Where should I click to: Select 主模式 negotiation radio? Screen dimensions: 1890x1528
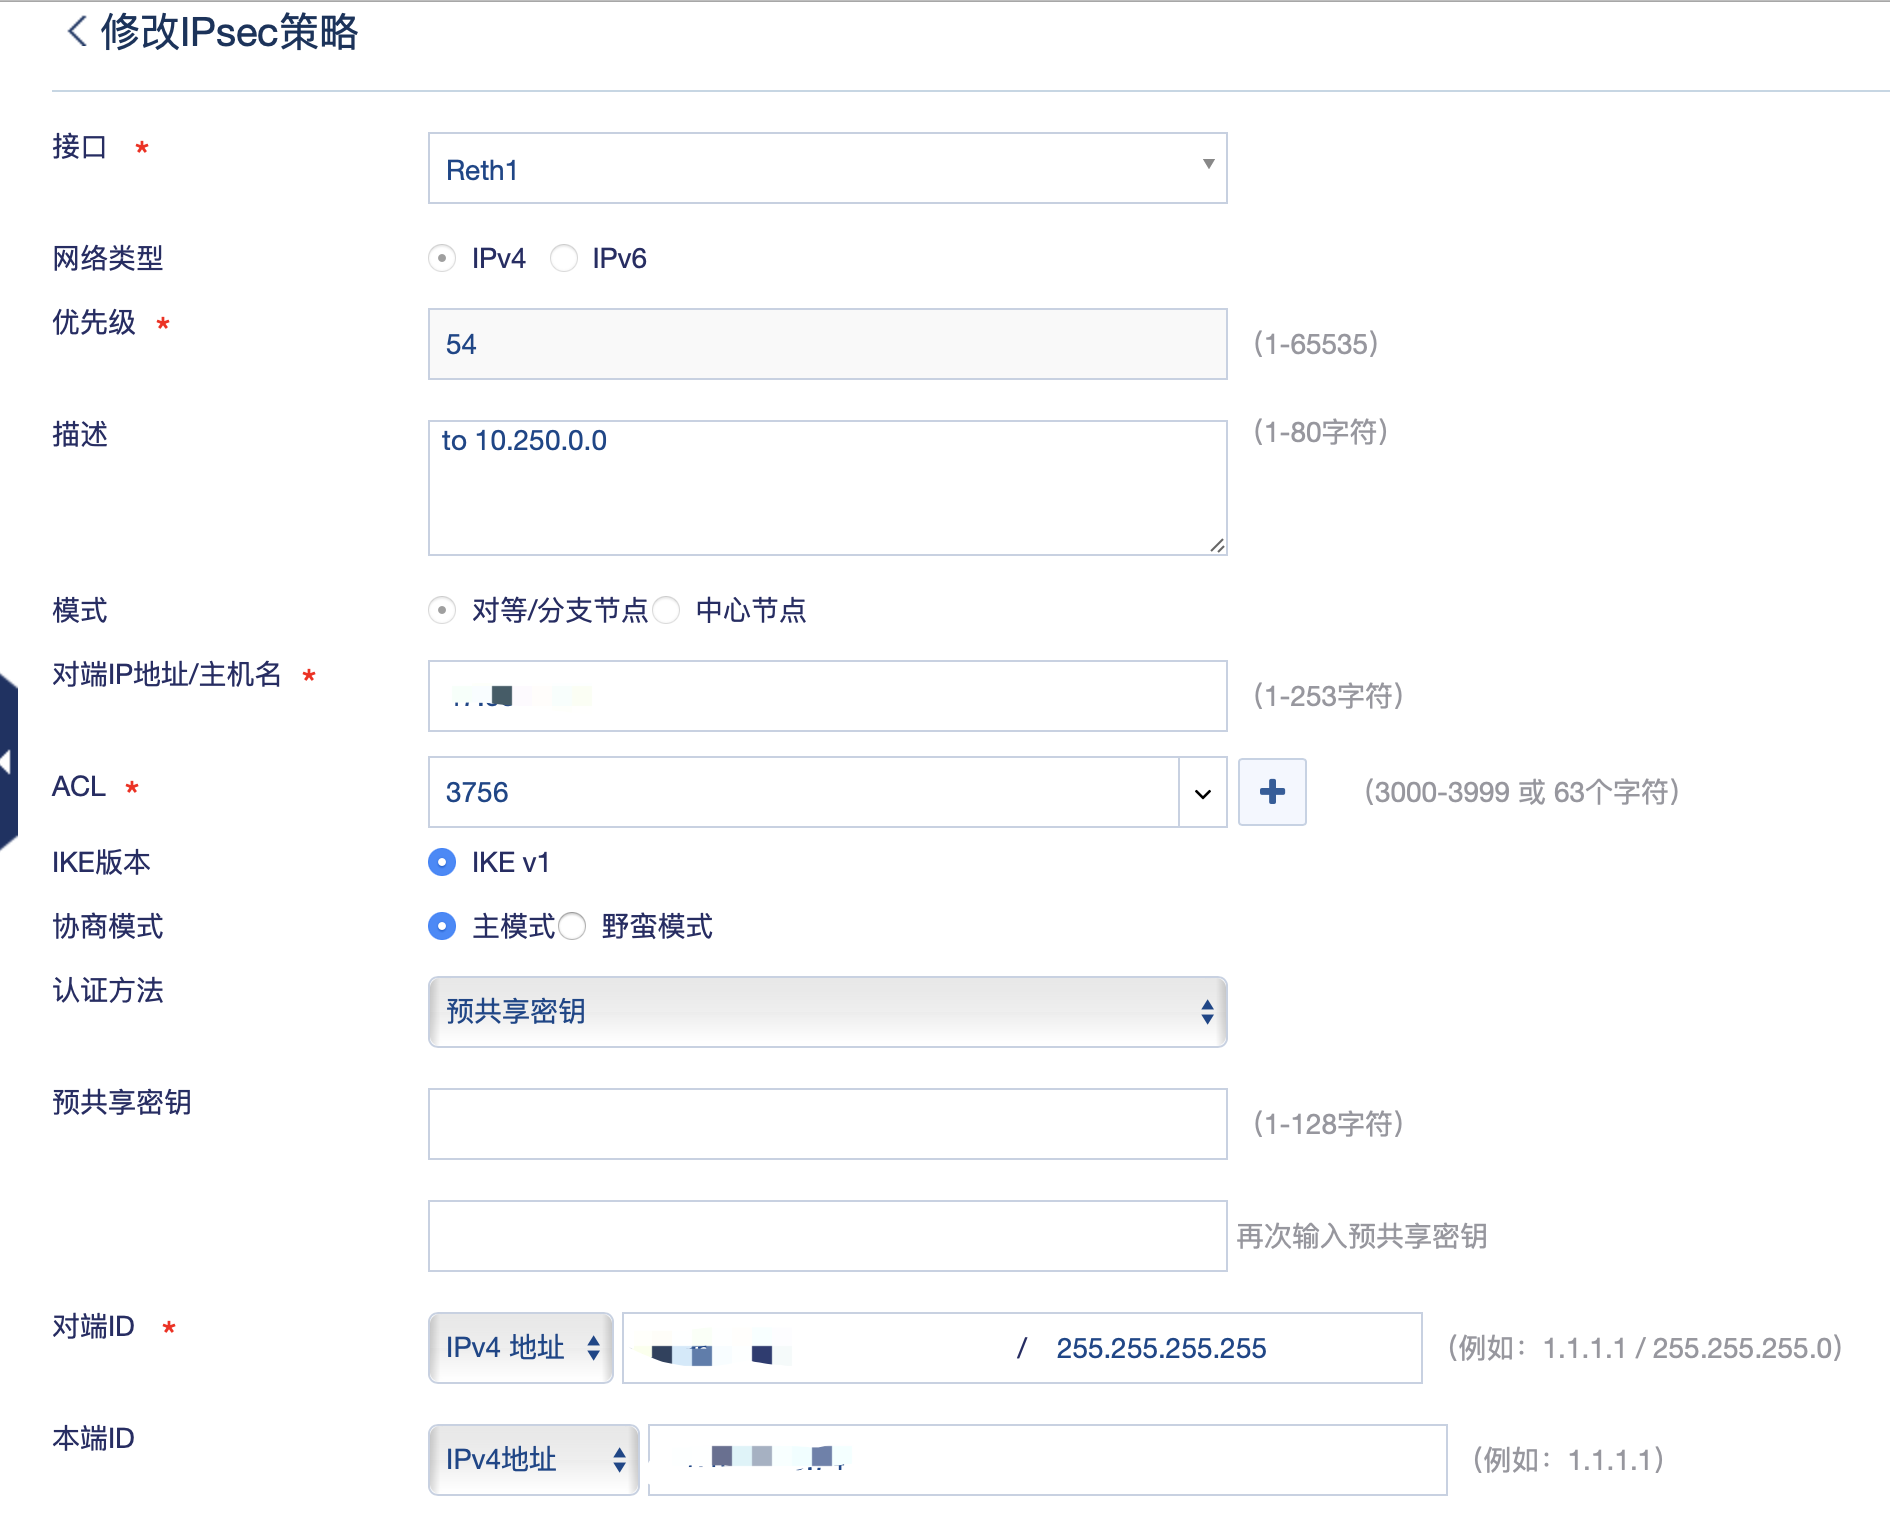click(x=442, y=926)
